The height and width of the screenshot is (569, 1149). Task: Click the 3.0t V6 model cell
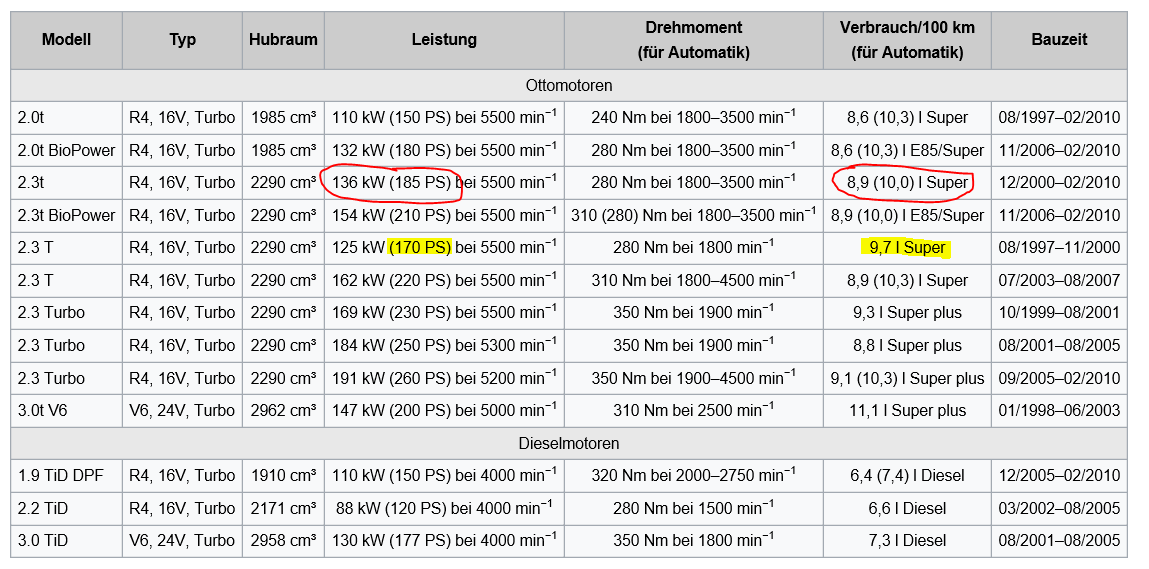tap(67, 411)
